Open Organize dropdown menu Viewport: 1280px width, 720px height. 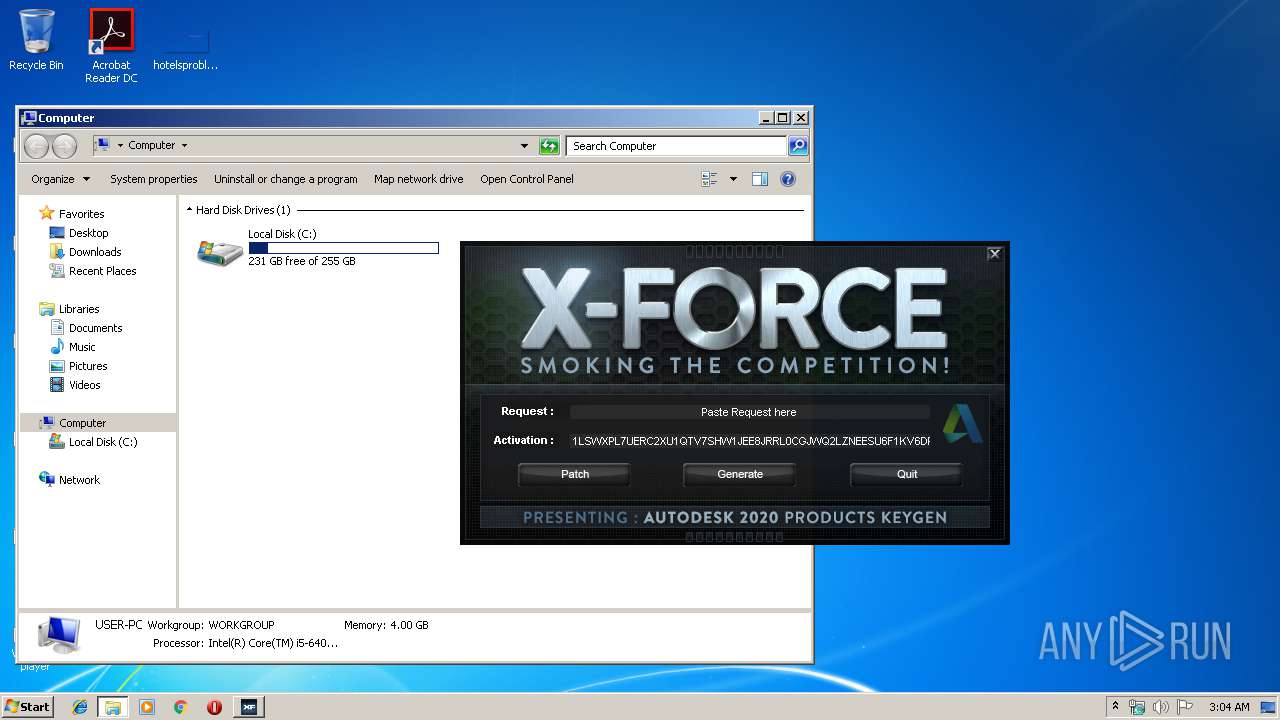click(x=60, y=179)
